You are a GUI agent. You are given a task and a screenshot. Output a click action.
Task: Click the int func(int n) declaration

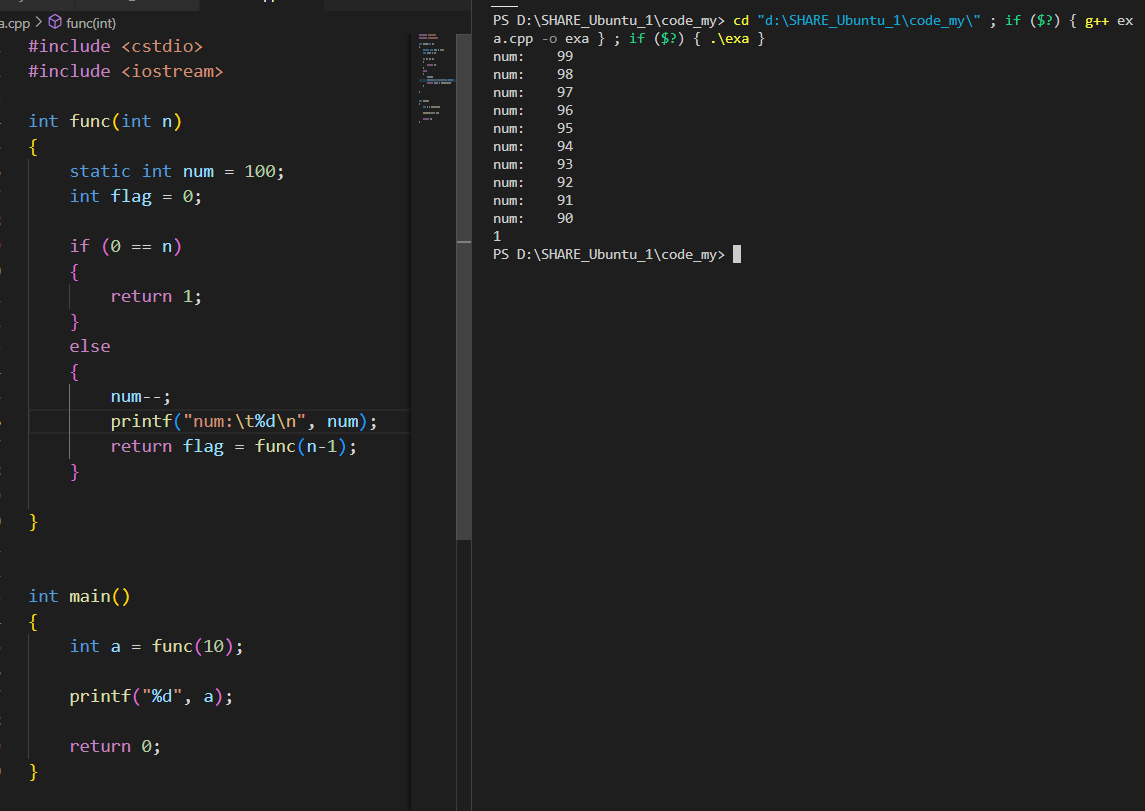(x=105, y=121)
